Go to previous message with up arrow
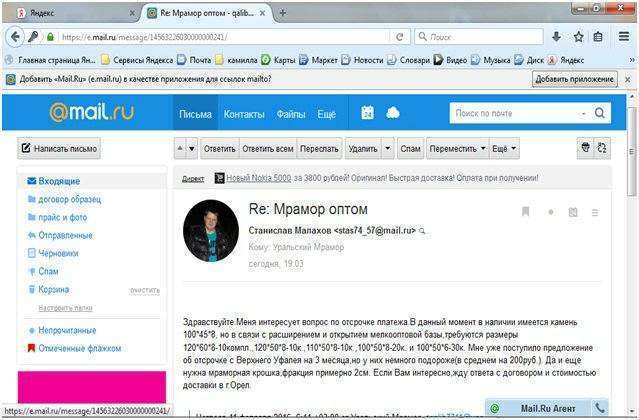The image size is (639, 420). click(181, 149)
